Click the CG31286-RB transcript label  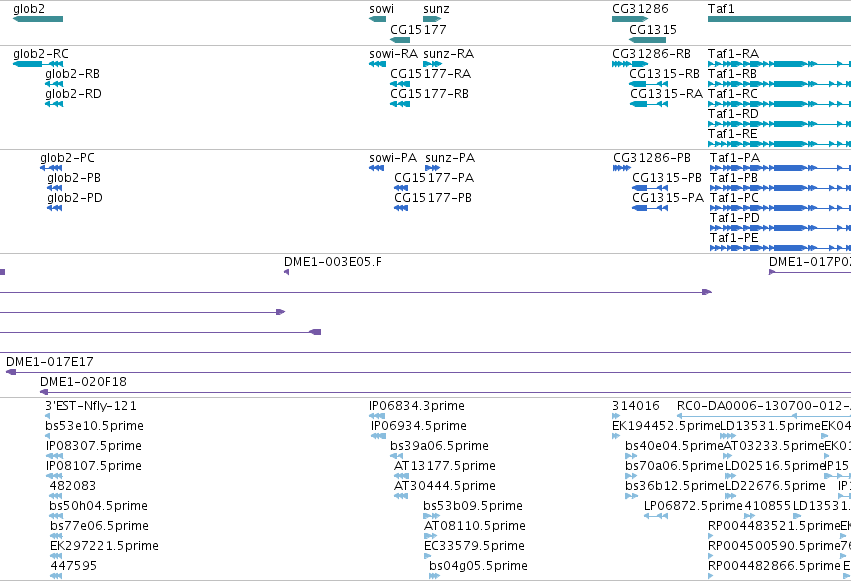click(651, 54)
